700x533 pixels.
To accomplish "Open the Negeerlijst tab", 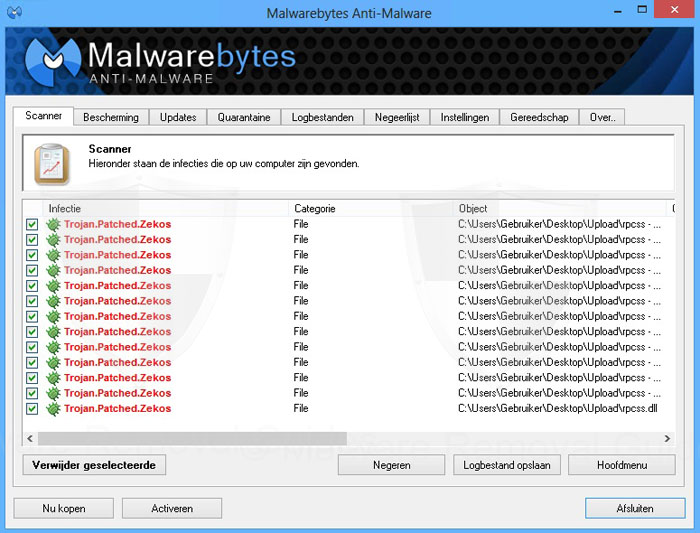I will [397, 117].
